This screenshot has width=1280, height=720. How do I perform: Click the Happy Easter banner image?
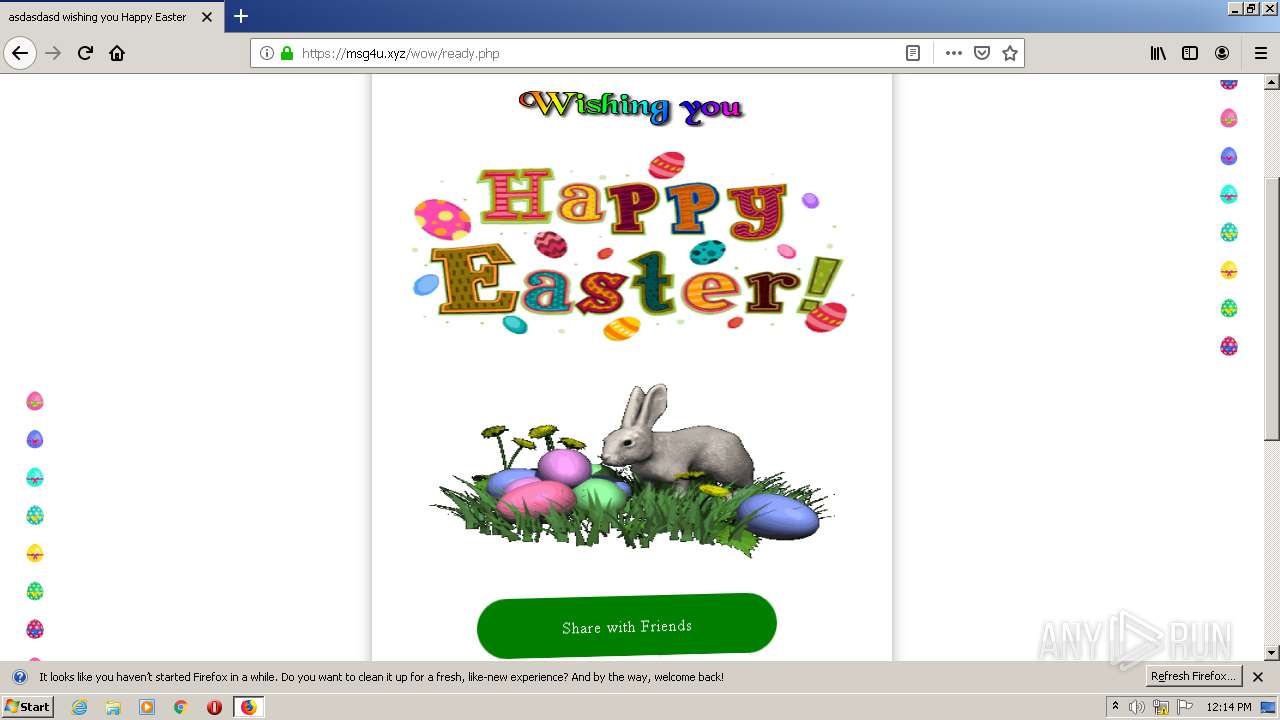click(x=632, y=247)
